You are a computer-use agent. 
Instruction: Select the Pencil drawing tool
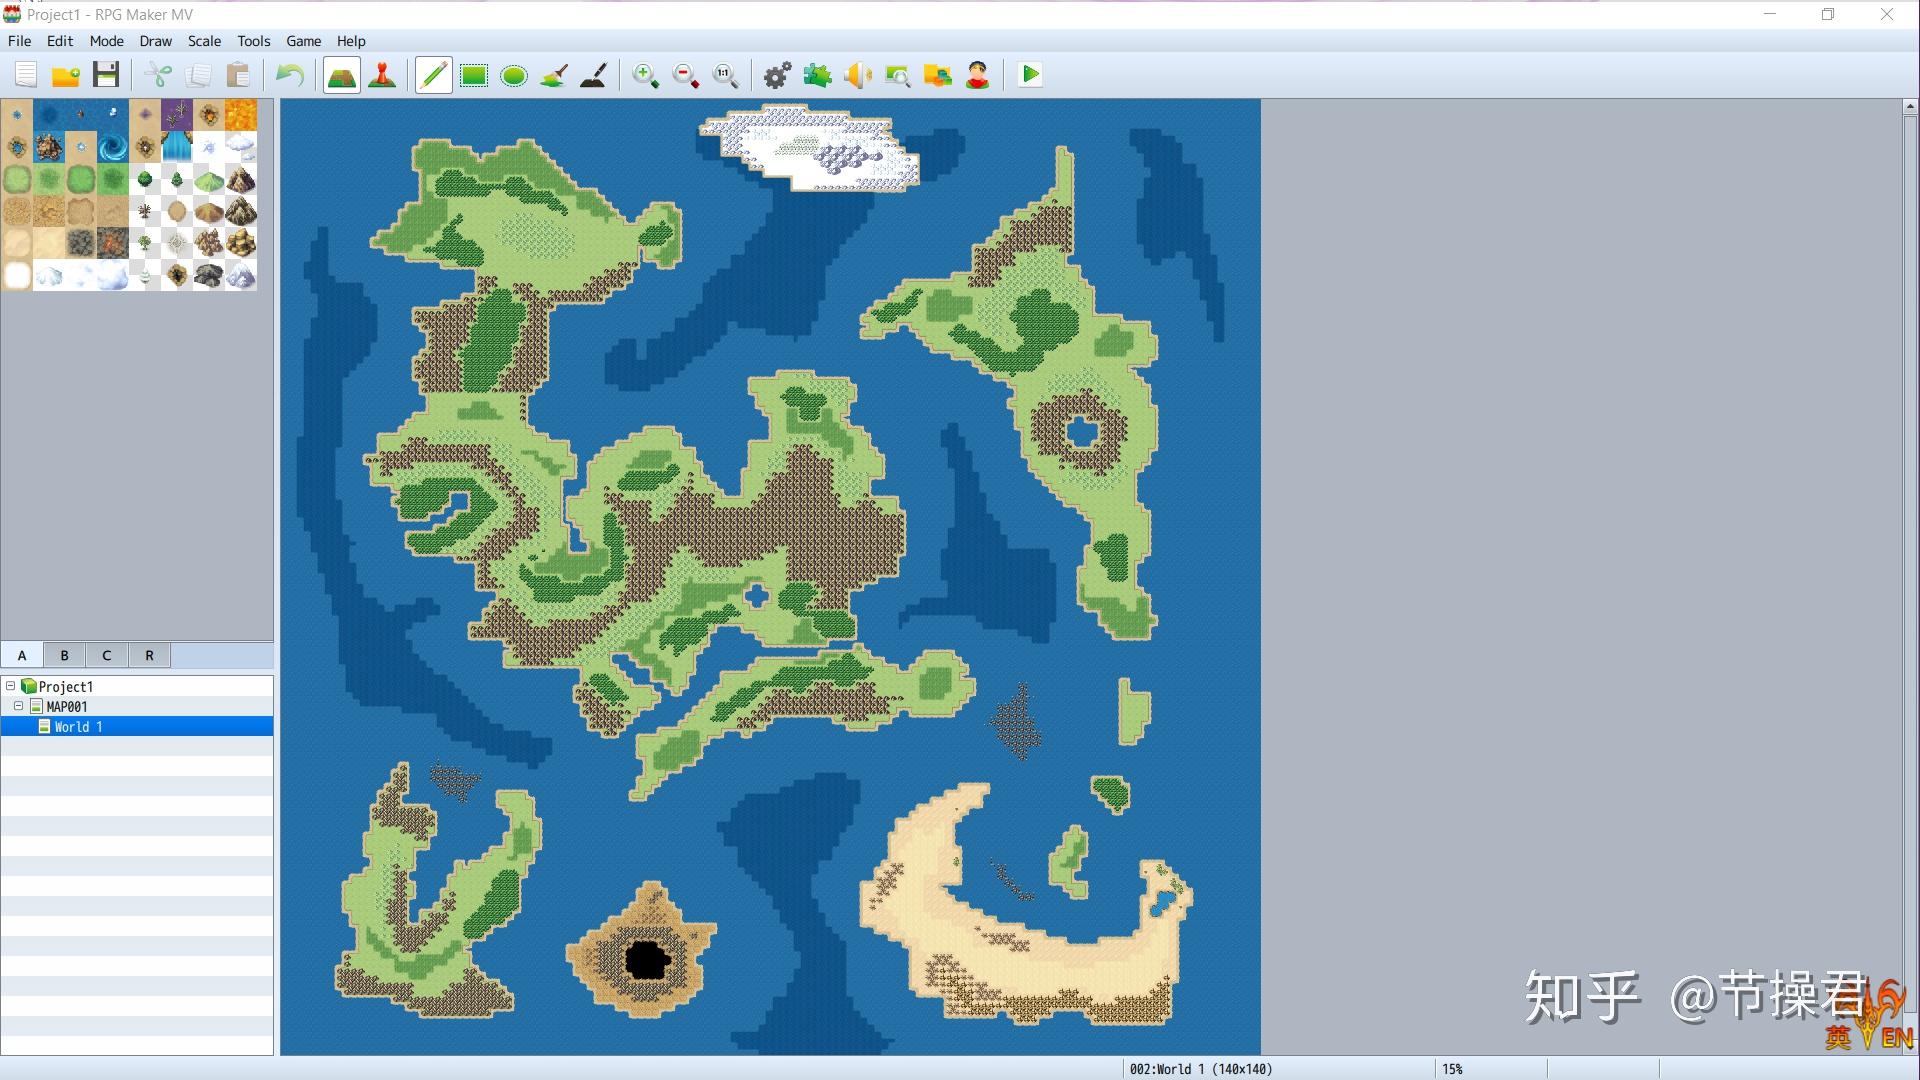(x=433, y=75)
